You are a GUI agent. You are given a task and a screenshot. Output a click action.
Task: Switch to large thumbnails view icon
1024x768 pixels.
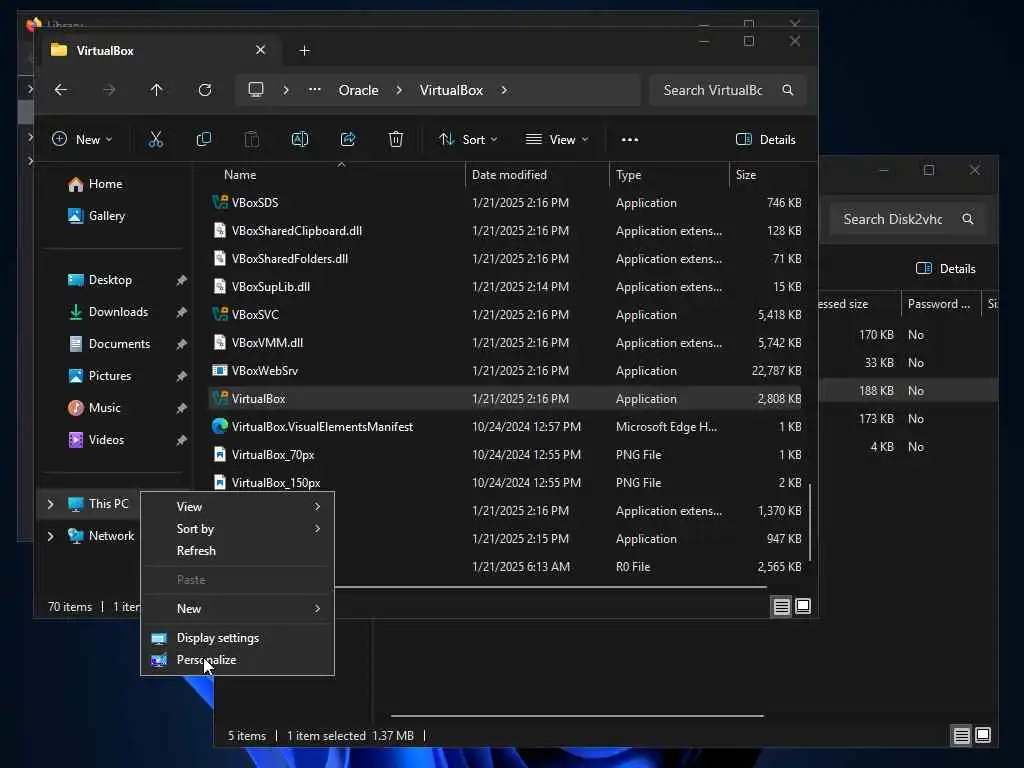tap(803, 607)
